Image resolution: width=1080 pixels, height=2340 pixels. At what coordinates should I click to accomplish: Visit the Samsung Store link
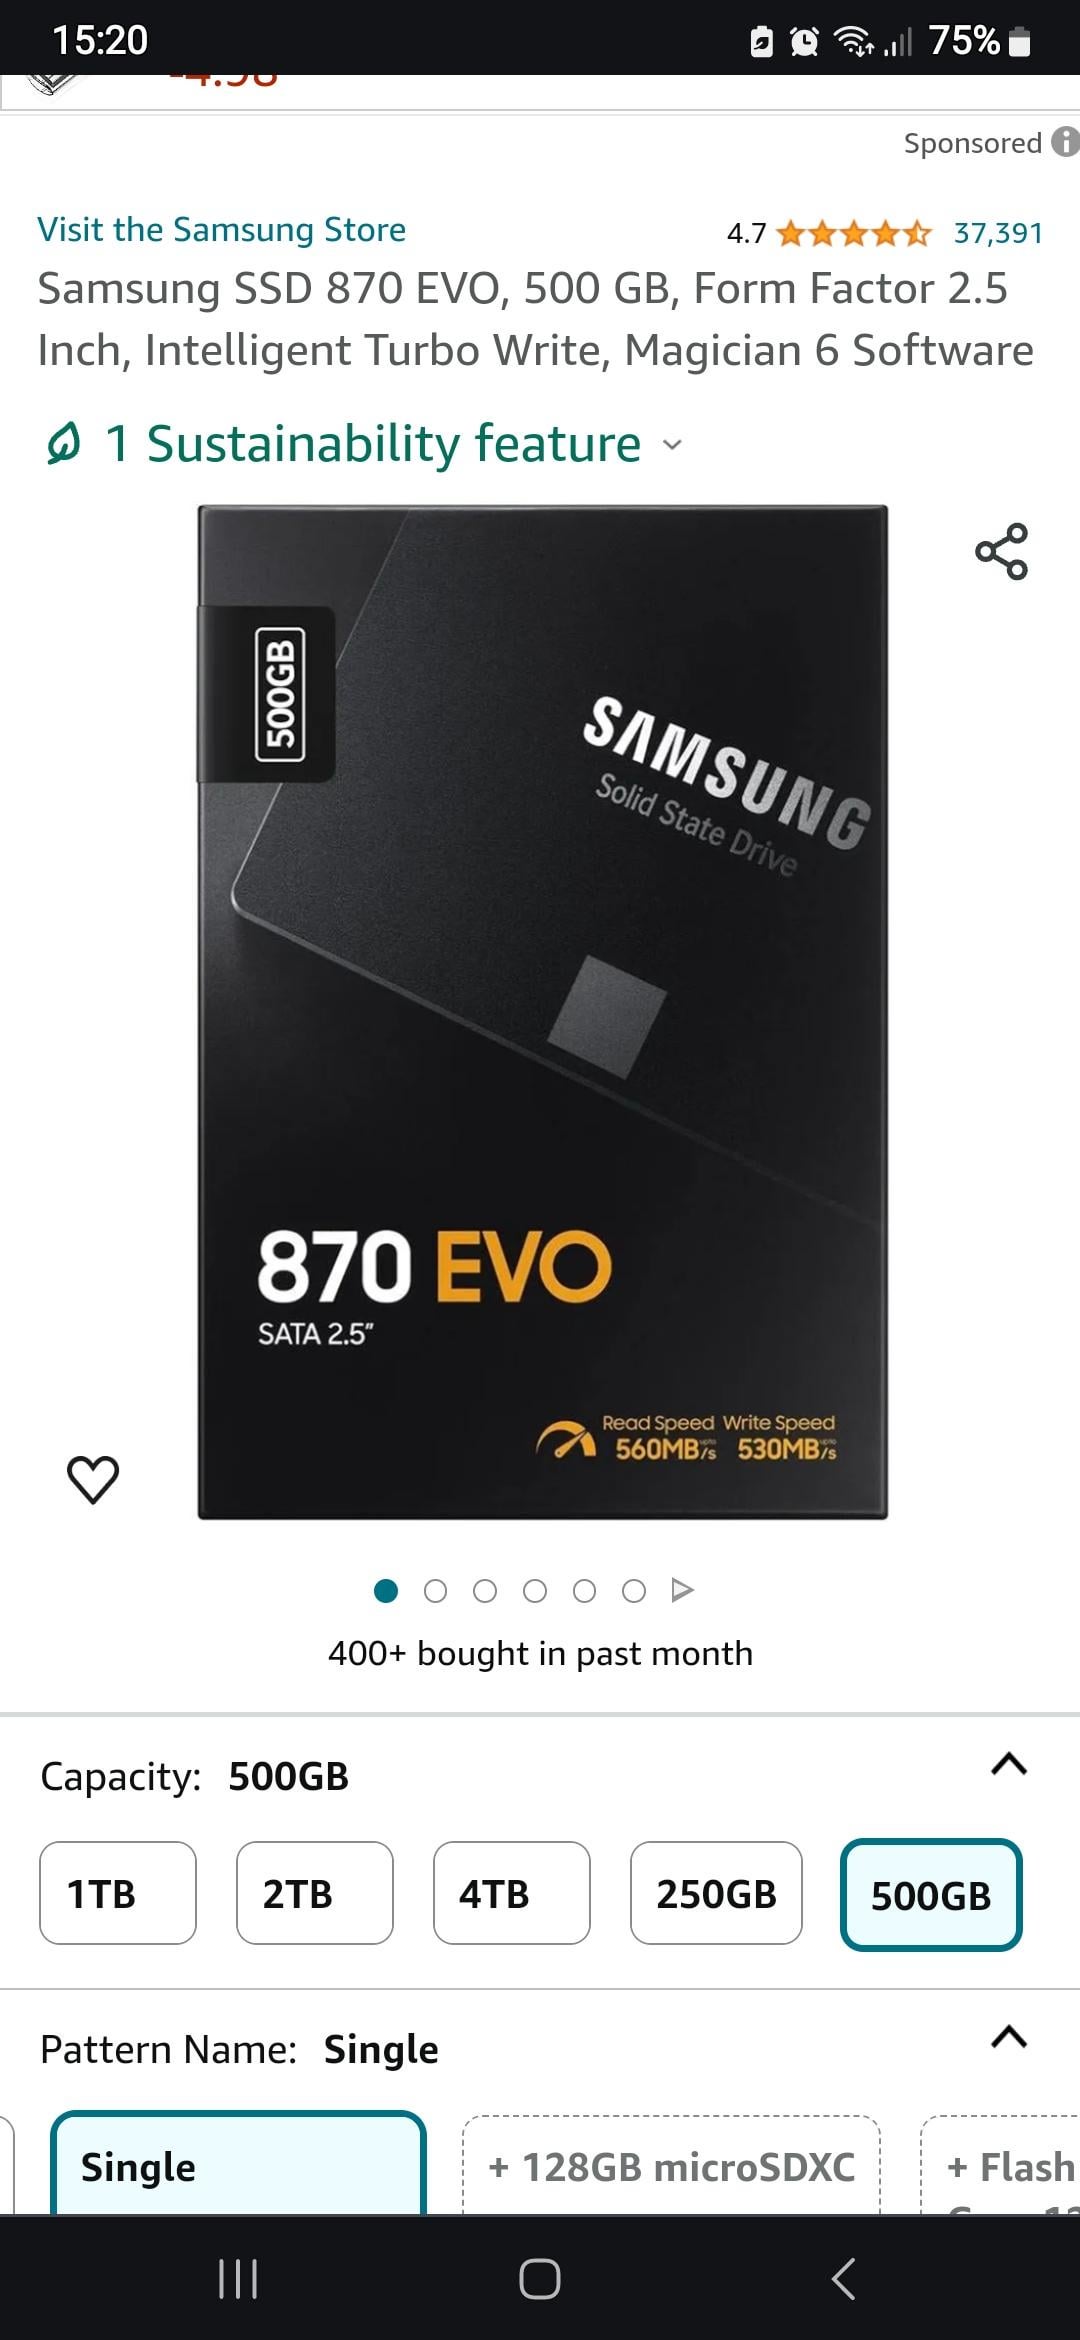[x=222, y=229]
